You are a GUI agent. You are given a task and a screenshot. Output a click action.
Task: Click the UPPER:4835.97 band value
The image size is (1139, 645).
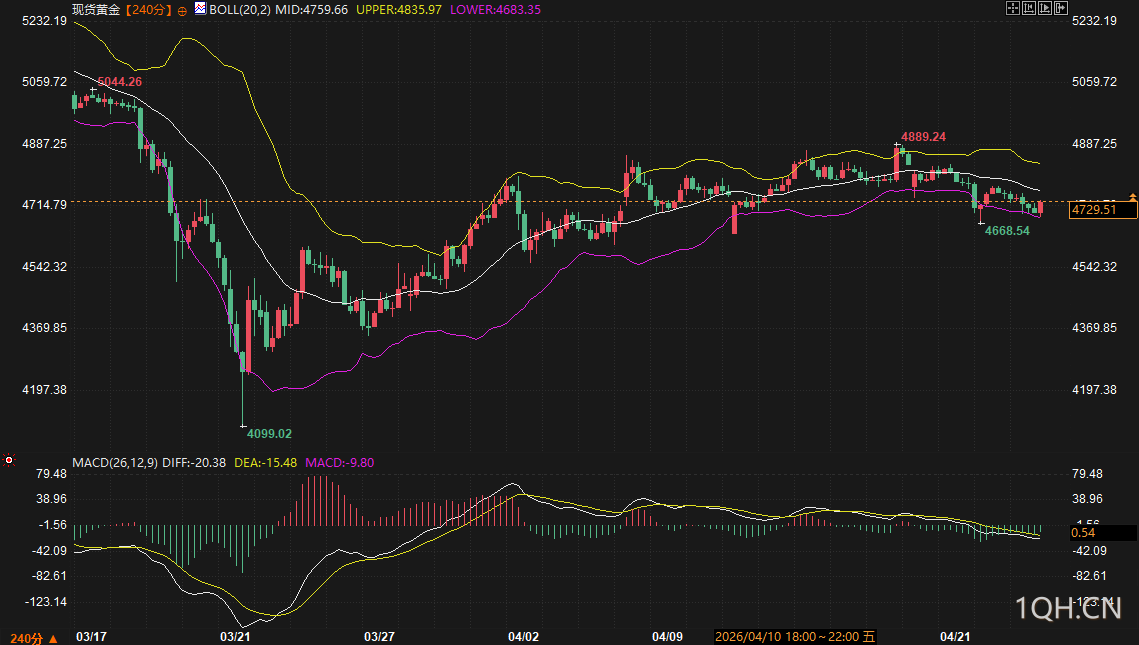pyautogui.click(x=399, y=9)
